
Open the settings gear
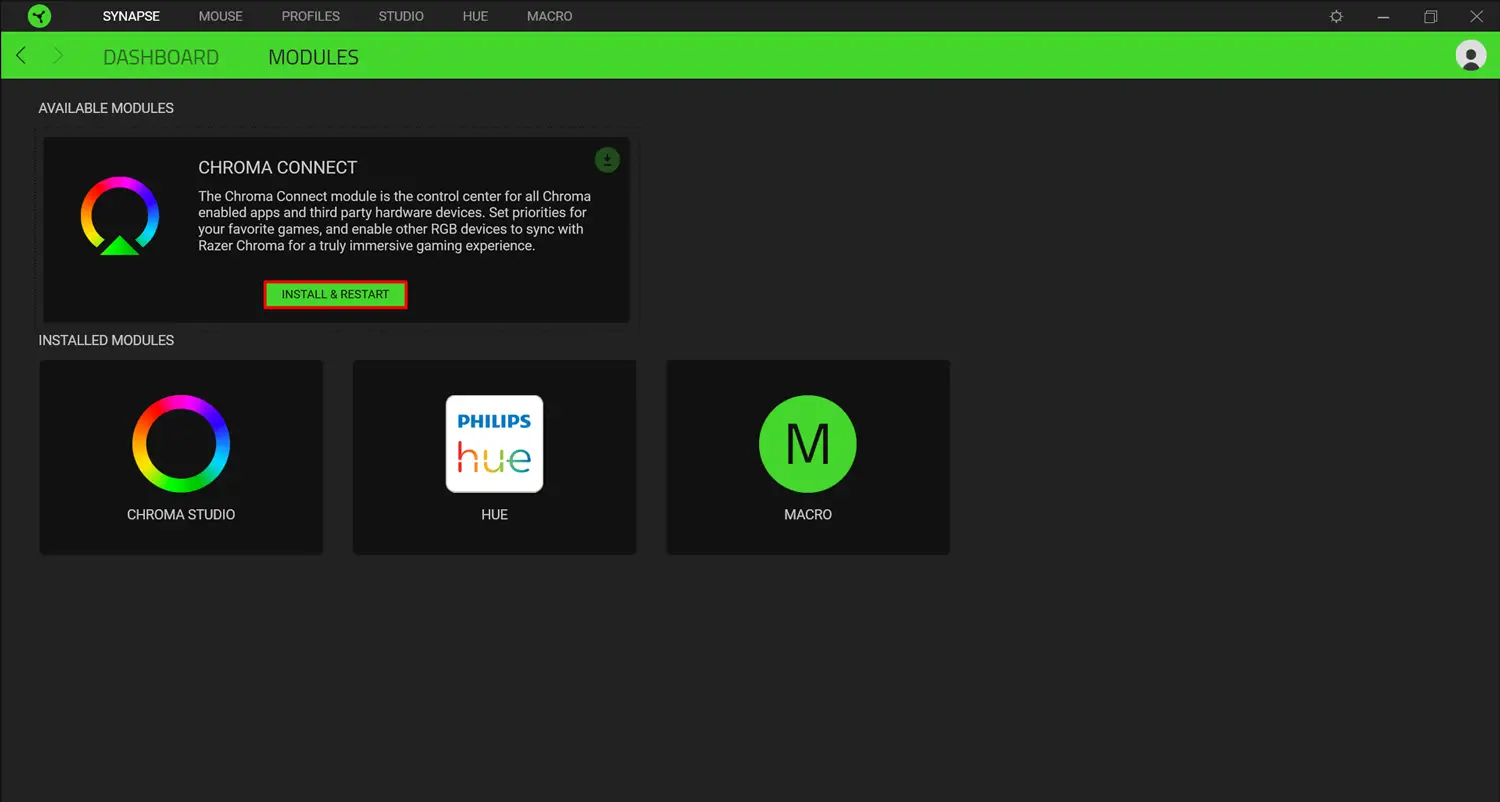tap(1336, 16)
